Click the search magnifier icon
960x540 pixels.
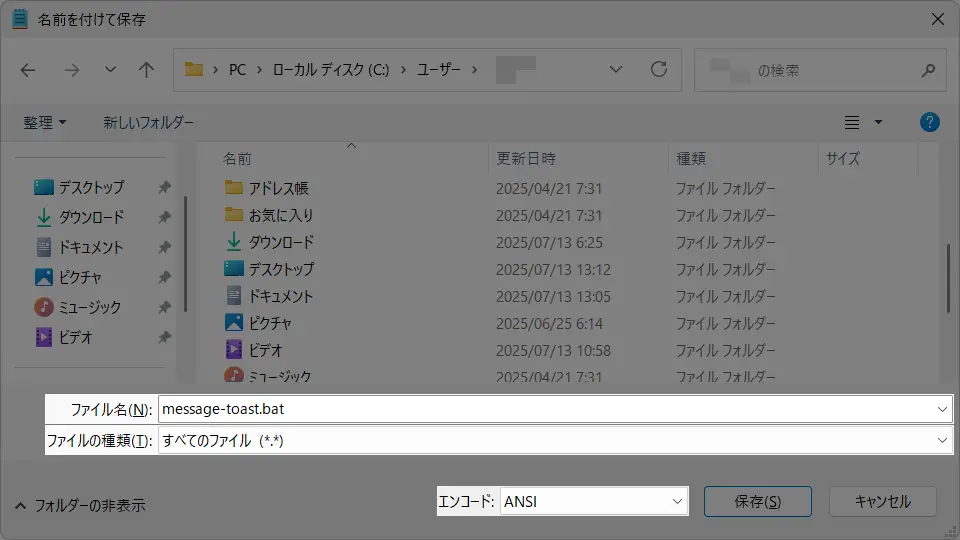click(929, 70)
